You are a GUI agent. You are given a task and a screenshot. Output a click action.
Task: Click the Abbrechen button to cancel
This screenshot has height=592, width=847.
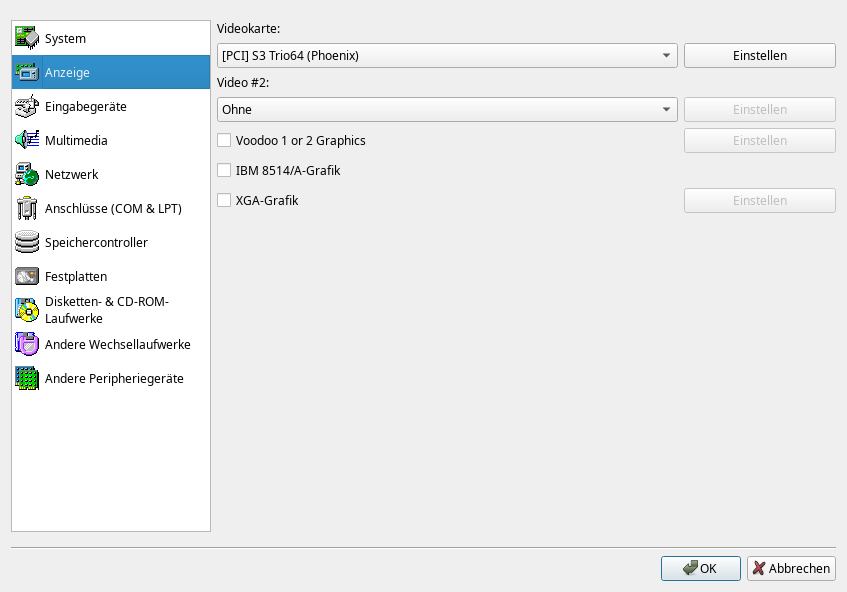(x=791, y=569)
